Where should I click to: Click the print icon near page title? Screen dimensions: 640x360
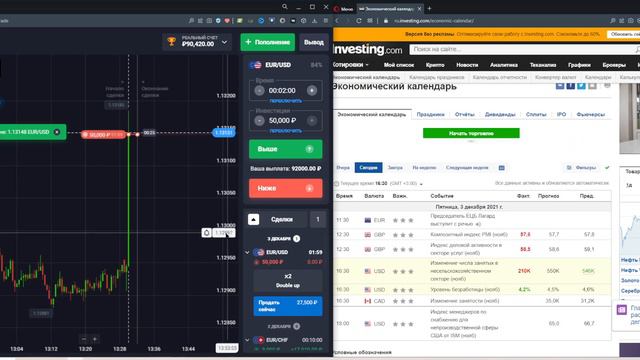pos(607,85)
